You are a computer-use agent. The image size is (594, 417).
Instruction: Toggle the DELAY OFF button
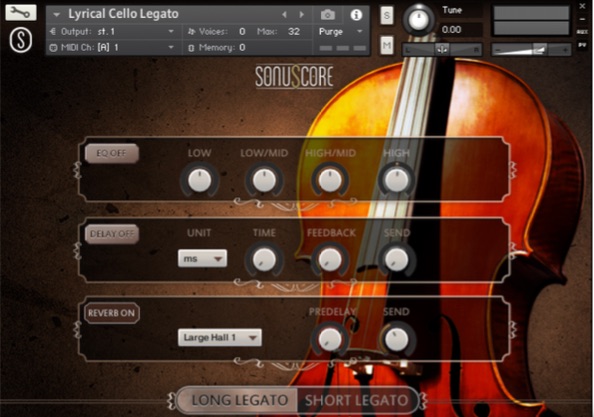coord(112,234)
